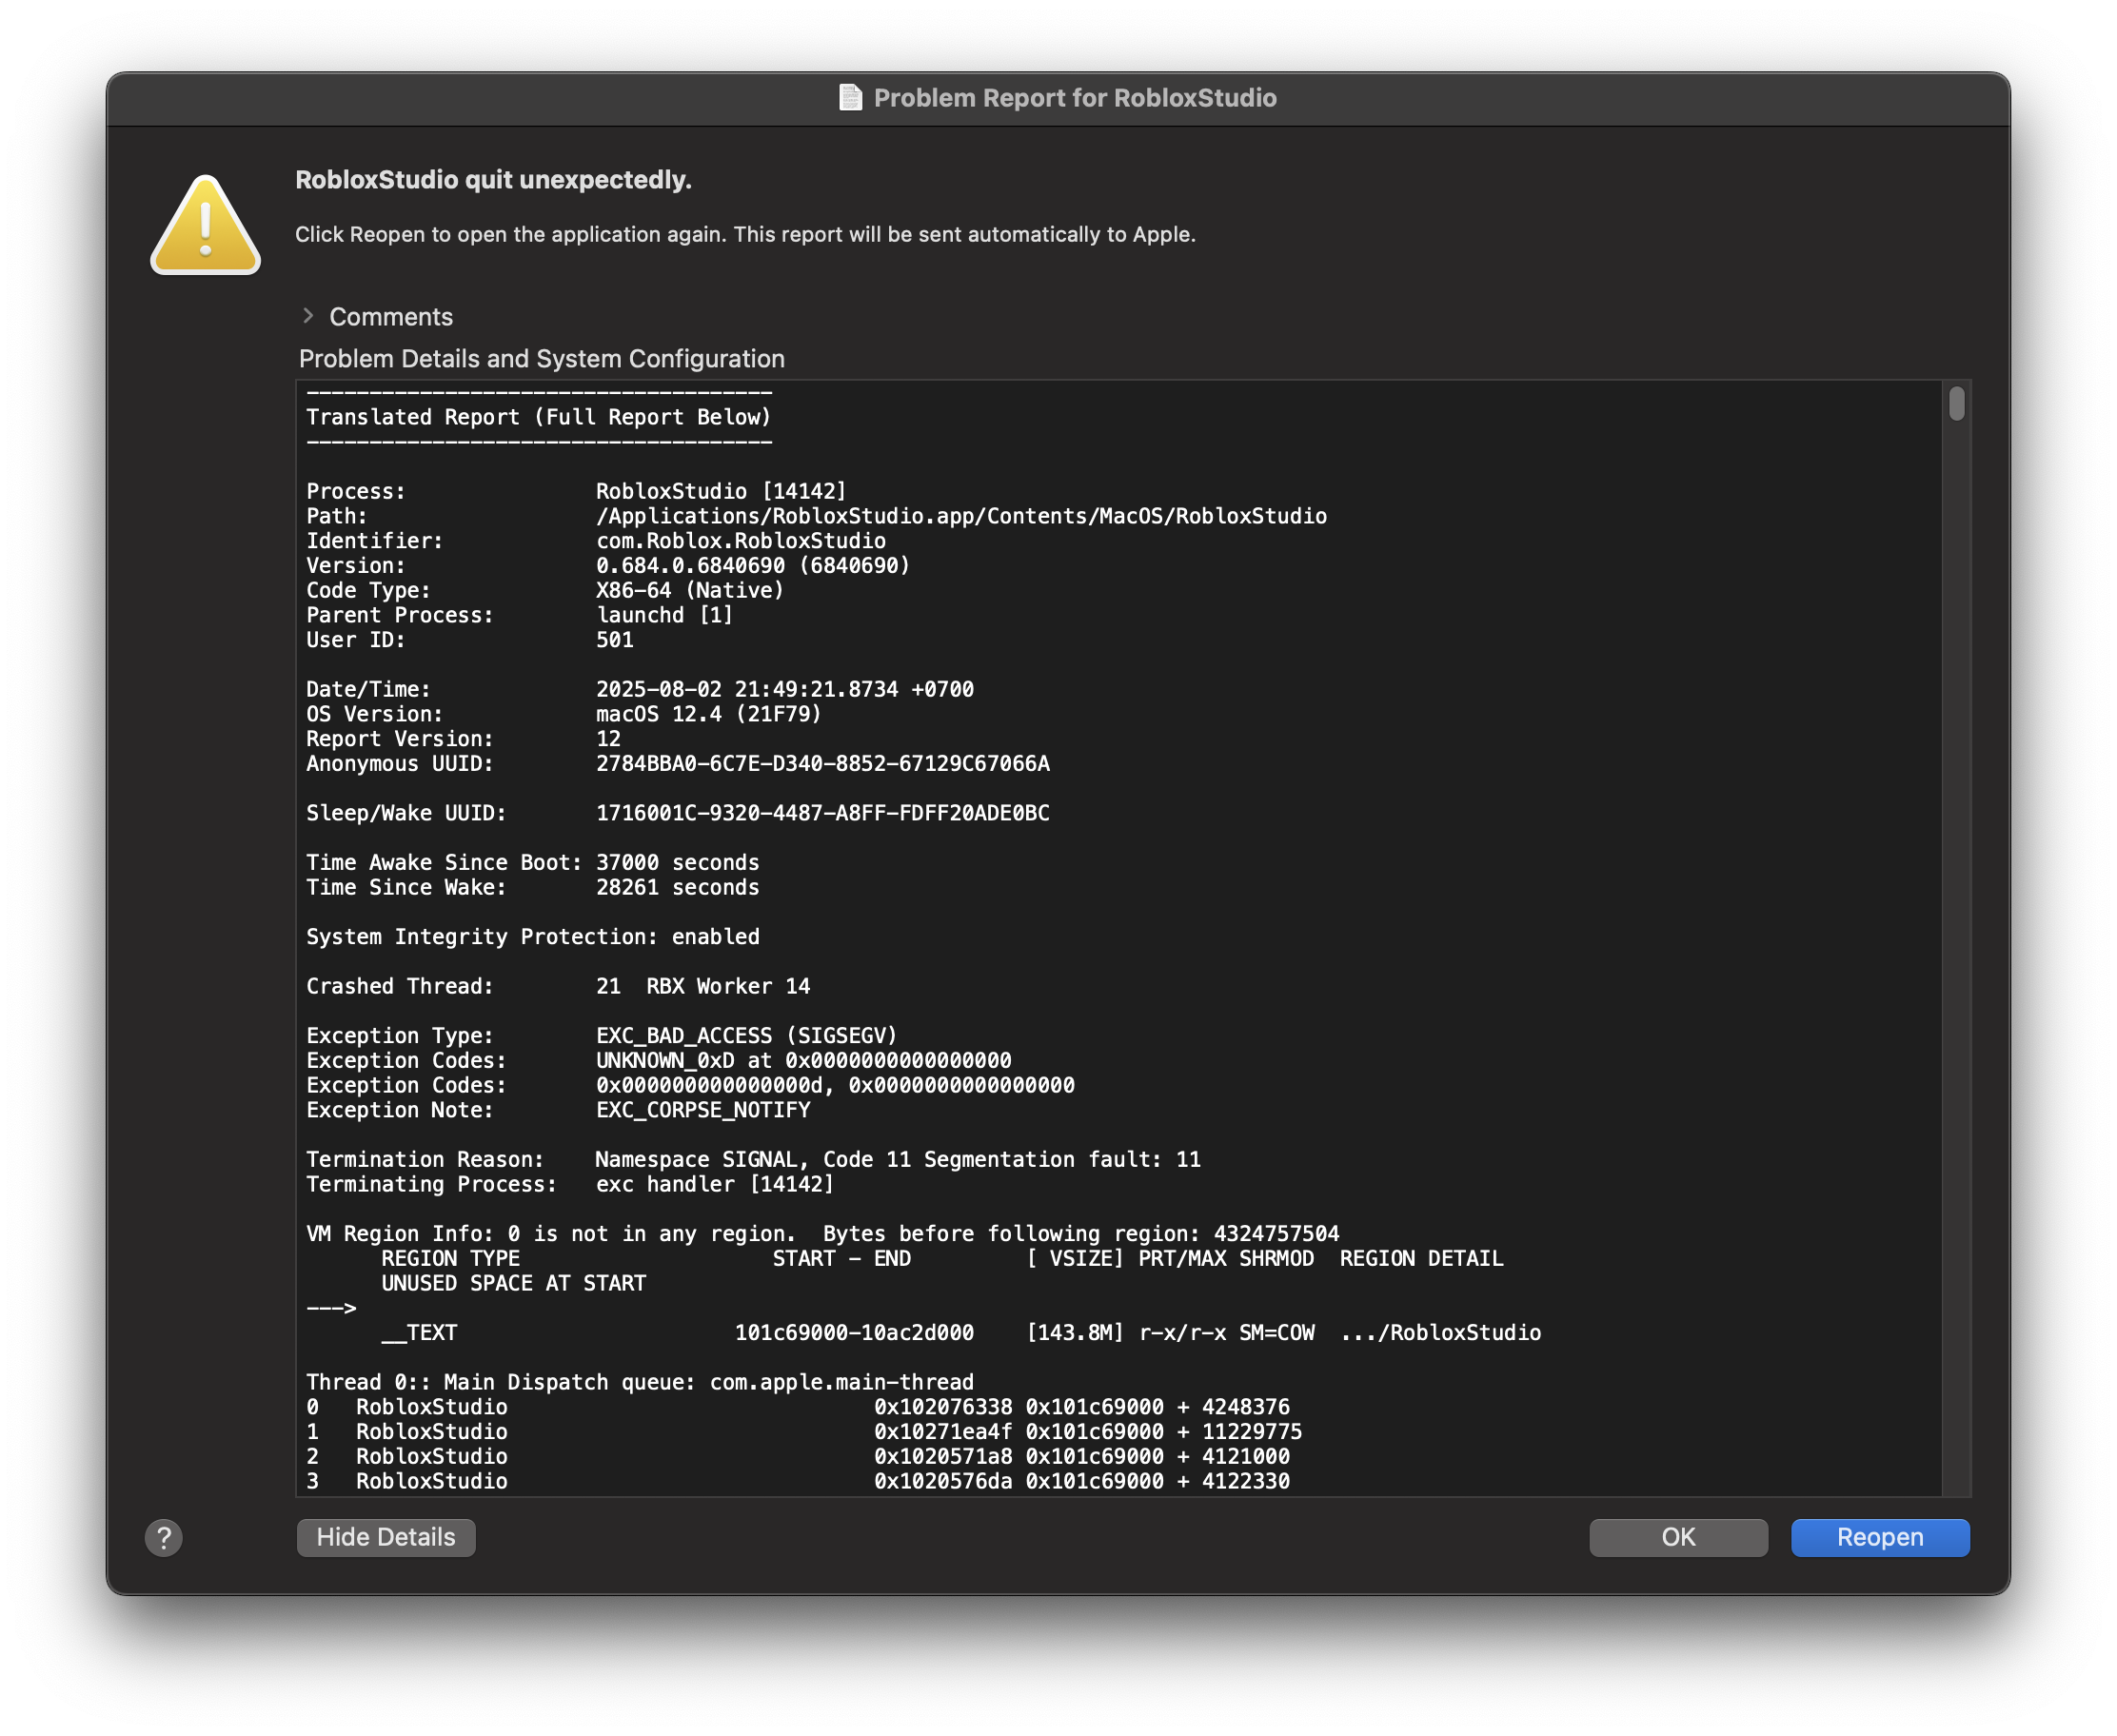Viewport: 2117px width, 1736px height.
Task: Click the 'RobloxStudio quit unexpectedly.' heading
Action: tap(493, 180)
